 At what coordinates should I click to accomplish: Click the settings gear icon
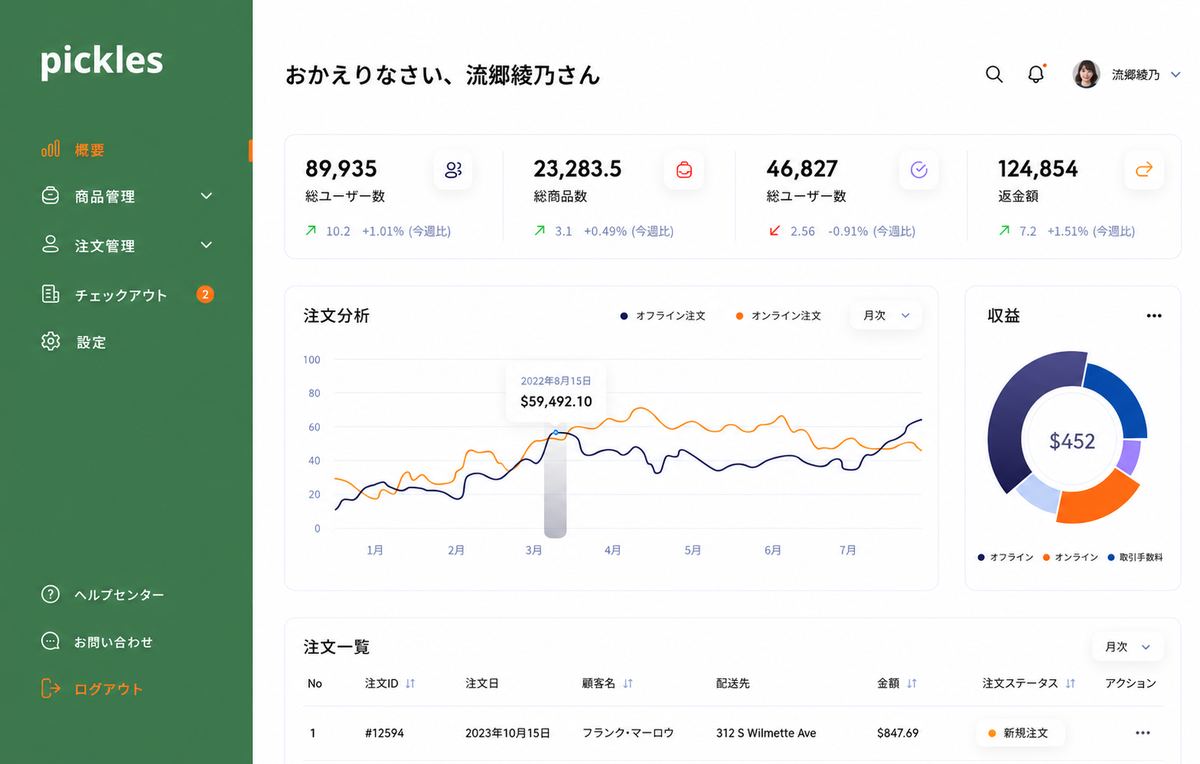pos(50,341)
